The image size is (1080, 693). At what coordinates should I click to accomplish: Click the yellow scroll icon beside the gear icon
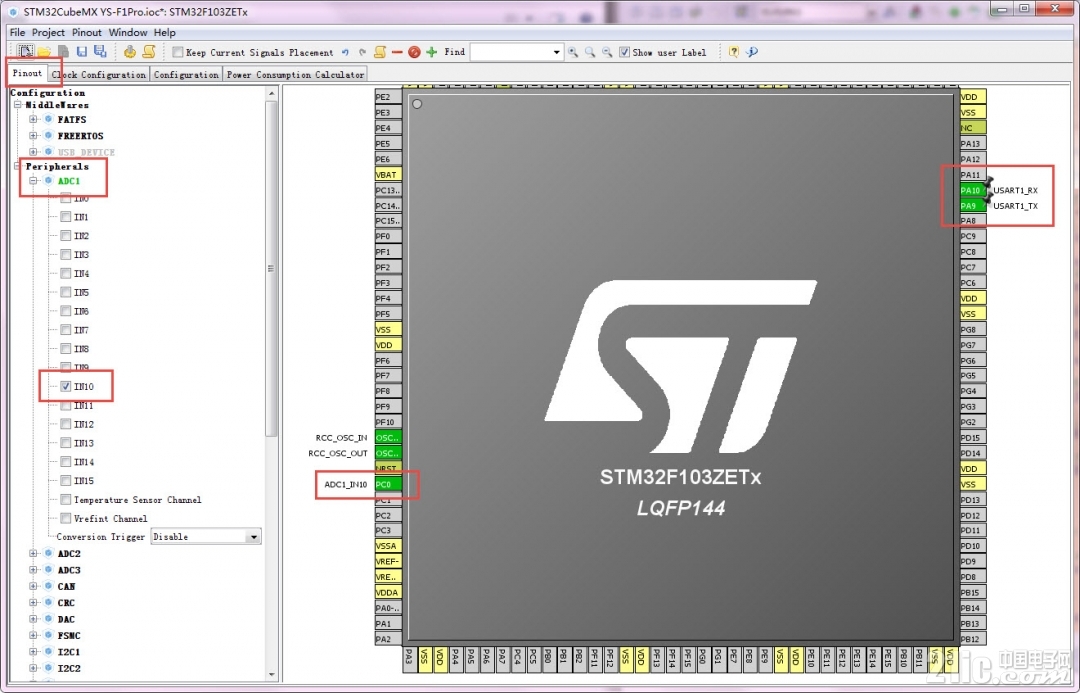148,52
